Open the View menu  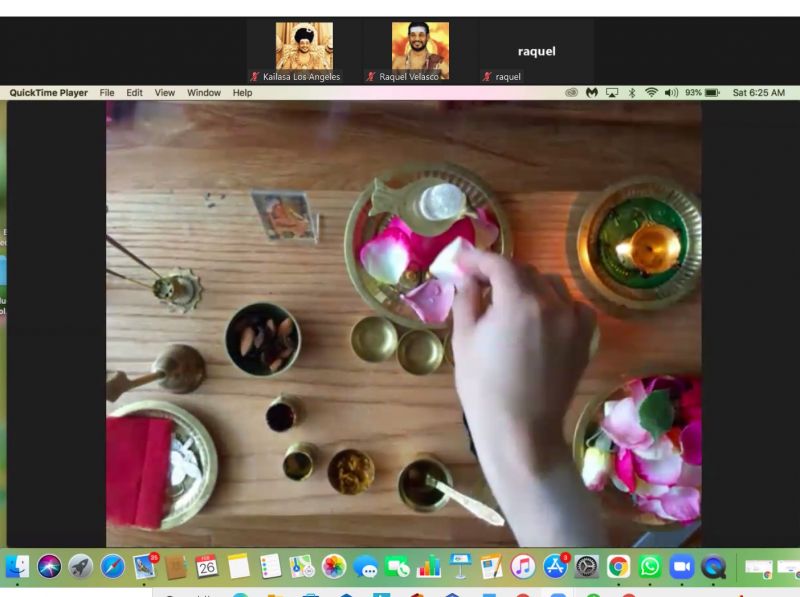[x=164, y=93]
